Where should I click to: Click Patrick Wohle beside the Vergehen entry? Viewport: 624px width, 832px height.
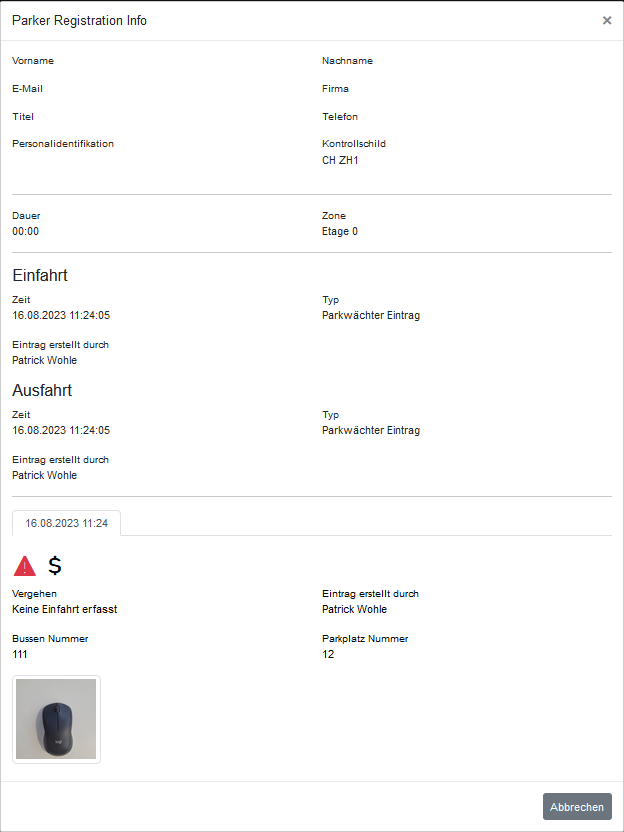[x=354, y=609]
